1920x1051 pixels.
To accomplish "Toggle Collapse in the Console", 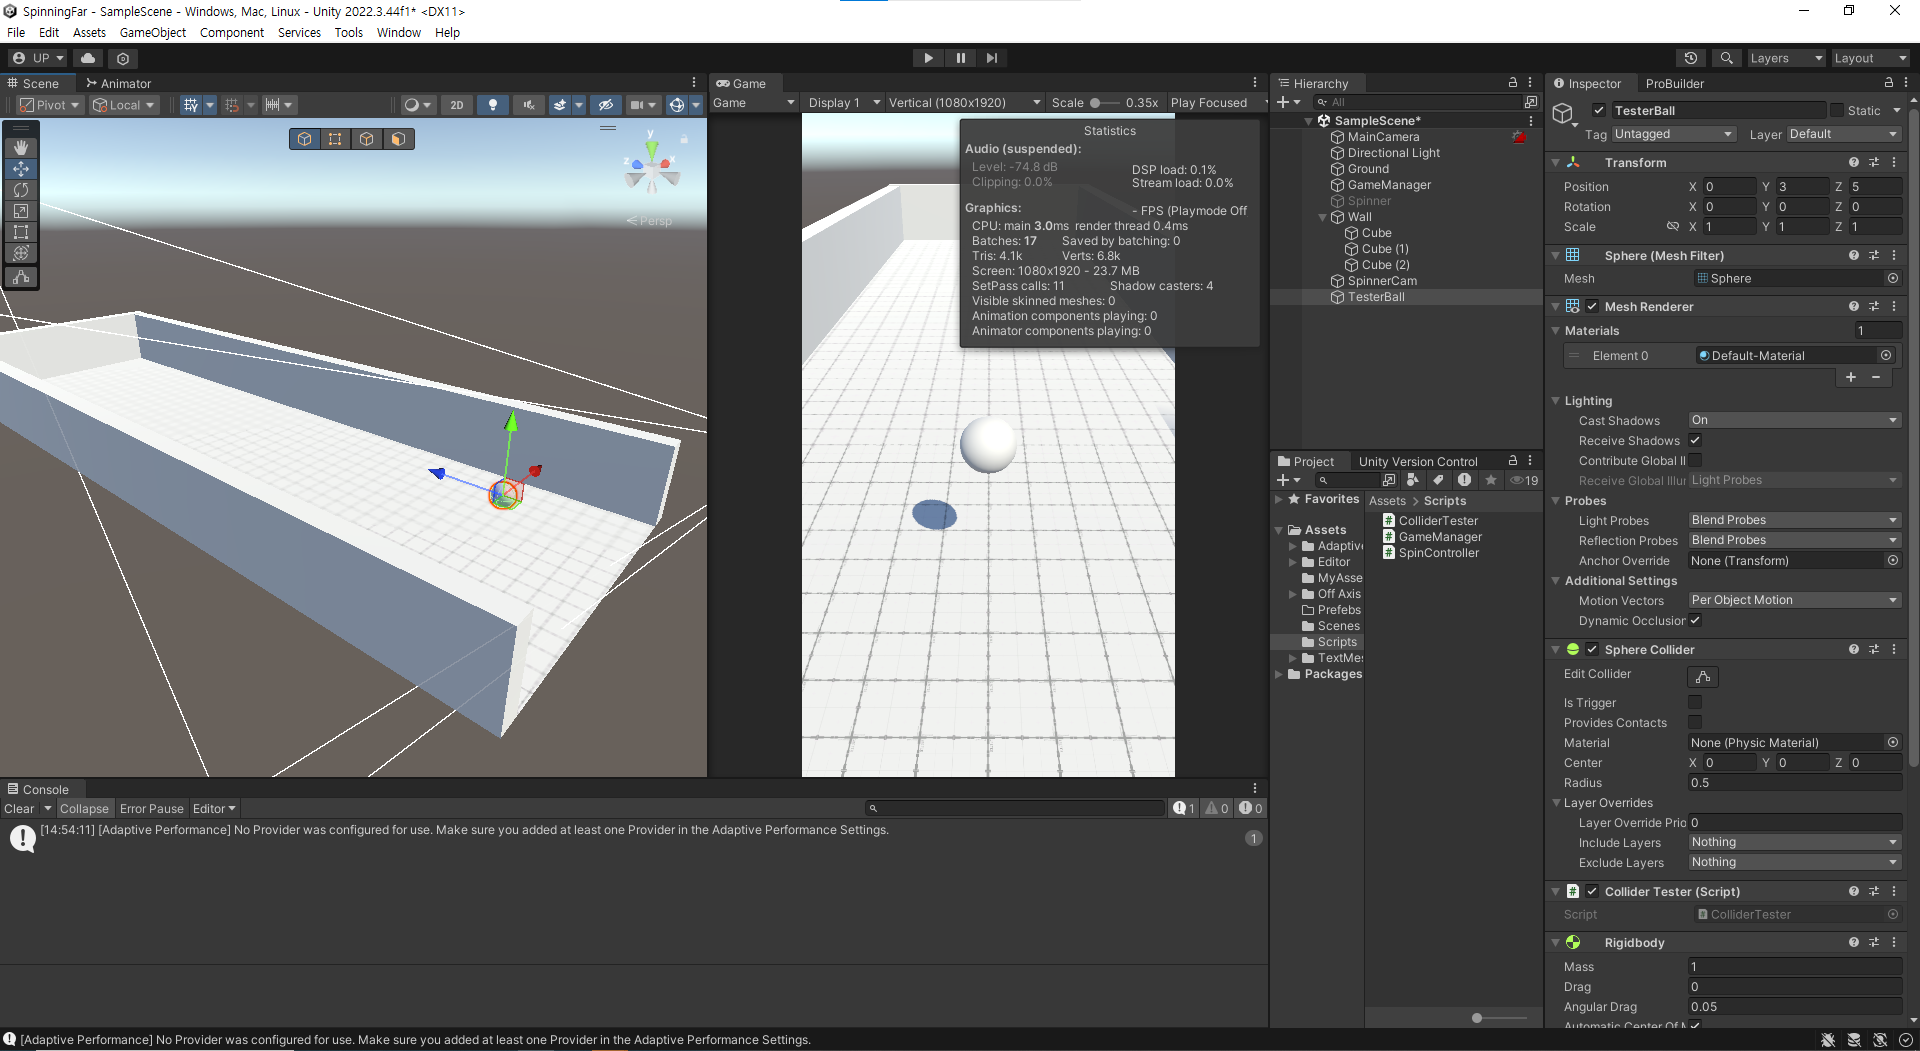I will pos(84,808).
